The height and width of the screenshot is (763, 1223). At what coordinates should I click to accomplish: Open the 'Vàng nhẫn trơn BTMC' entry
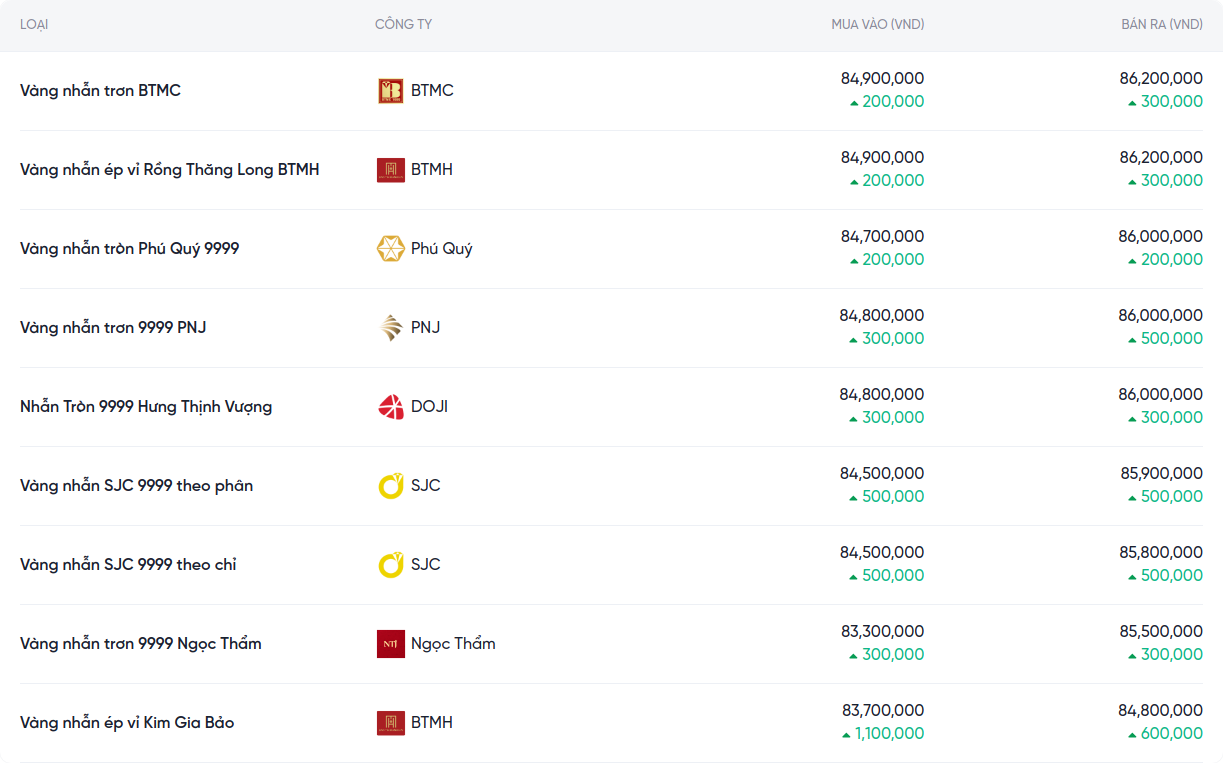point(100,91)
